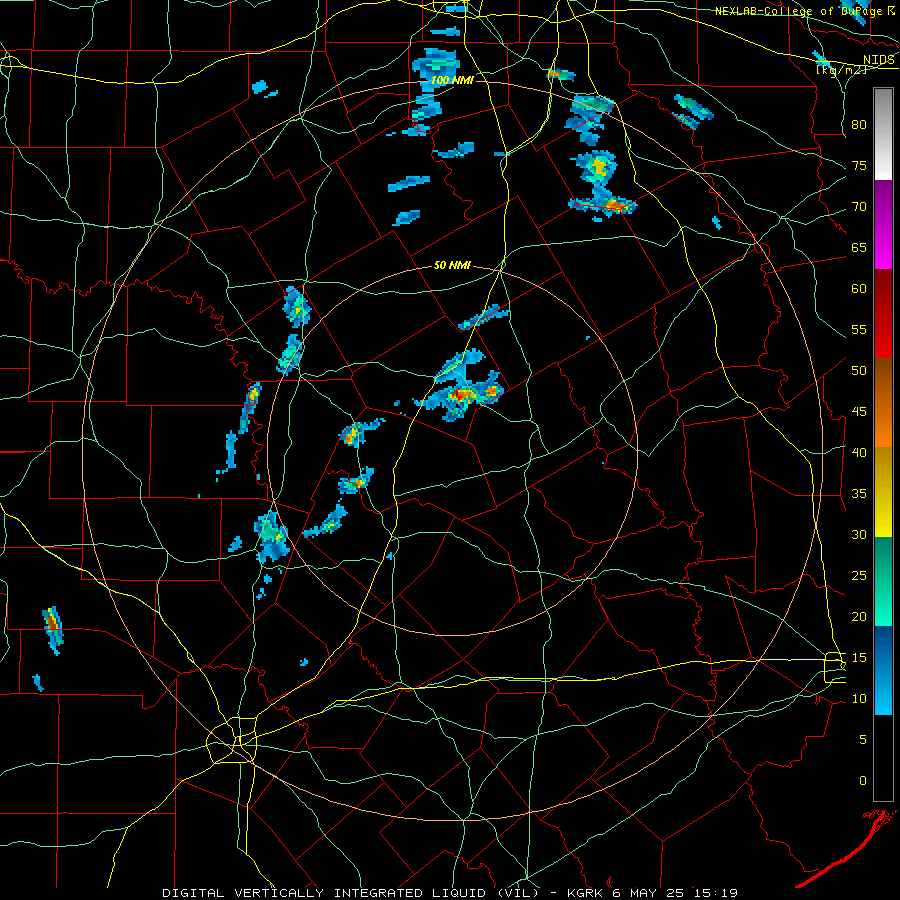
Task: Click the 55 value on color scale
Action: pos(859,329)
